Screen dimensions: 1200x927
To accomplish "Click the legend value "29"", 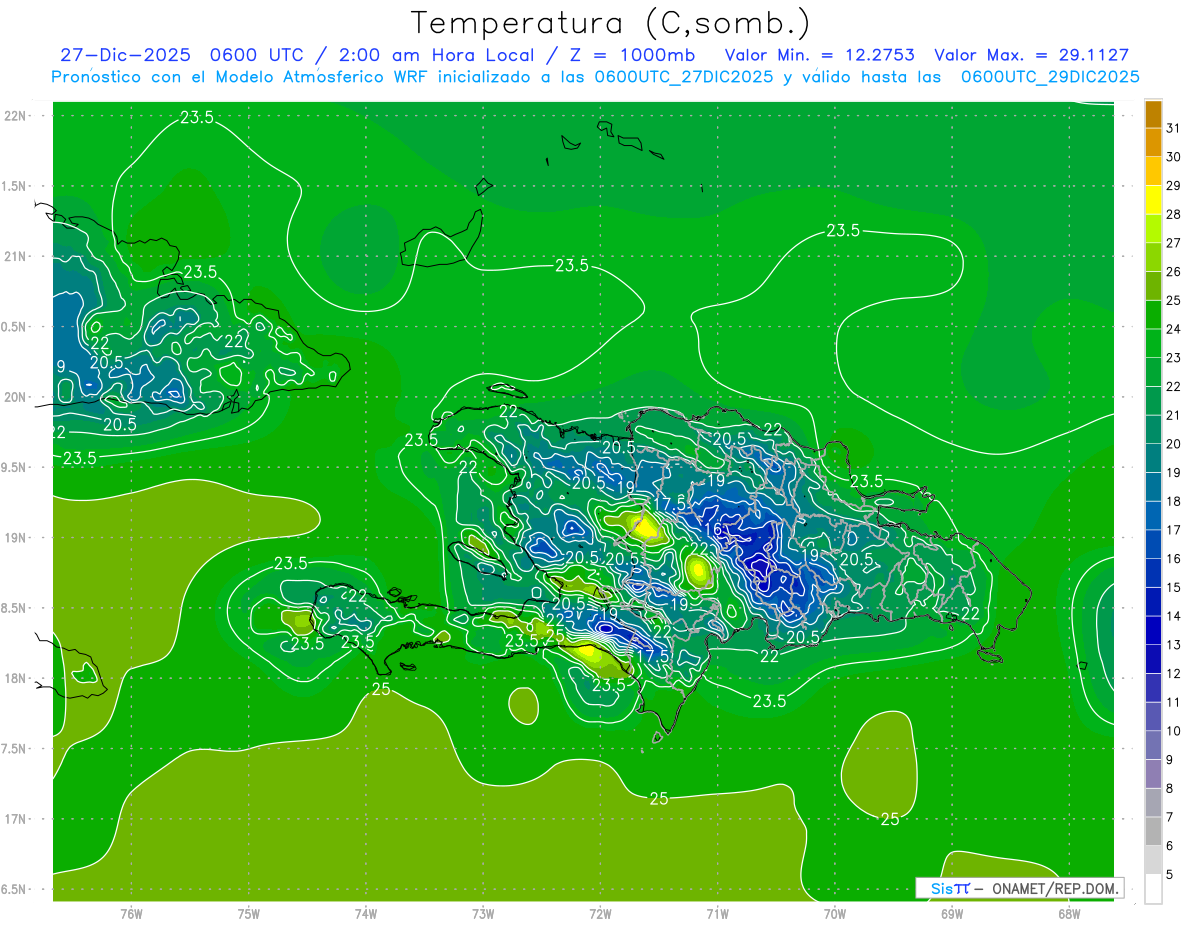I will click(x=1174, y=186).
